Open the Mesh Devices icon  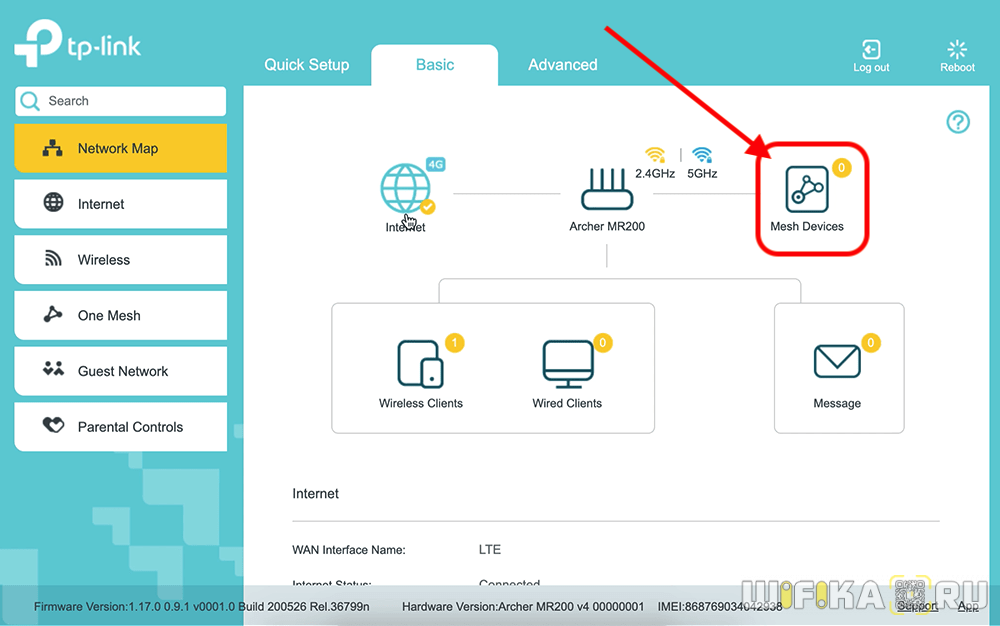click(807, 189)
